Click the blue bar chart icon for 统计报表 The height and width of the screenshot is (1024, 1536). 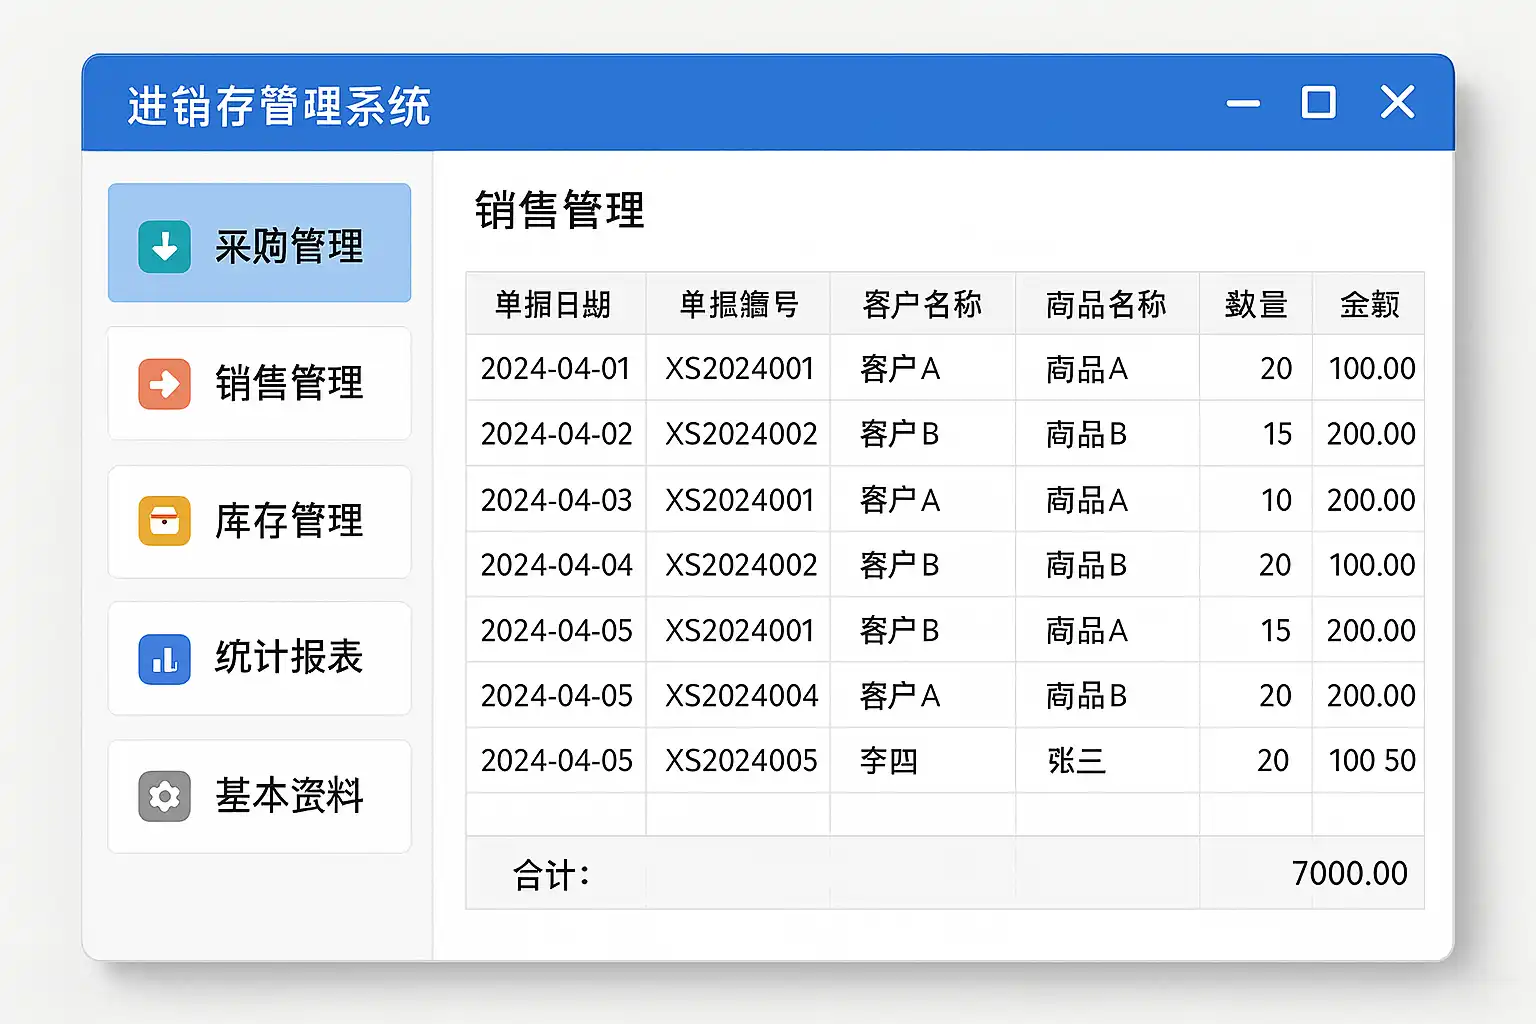[164, 659]
